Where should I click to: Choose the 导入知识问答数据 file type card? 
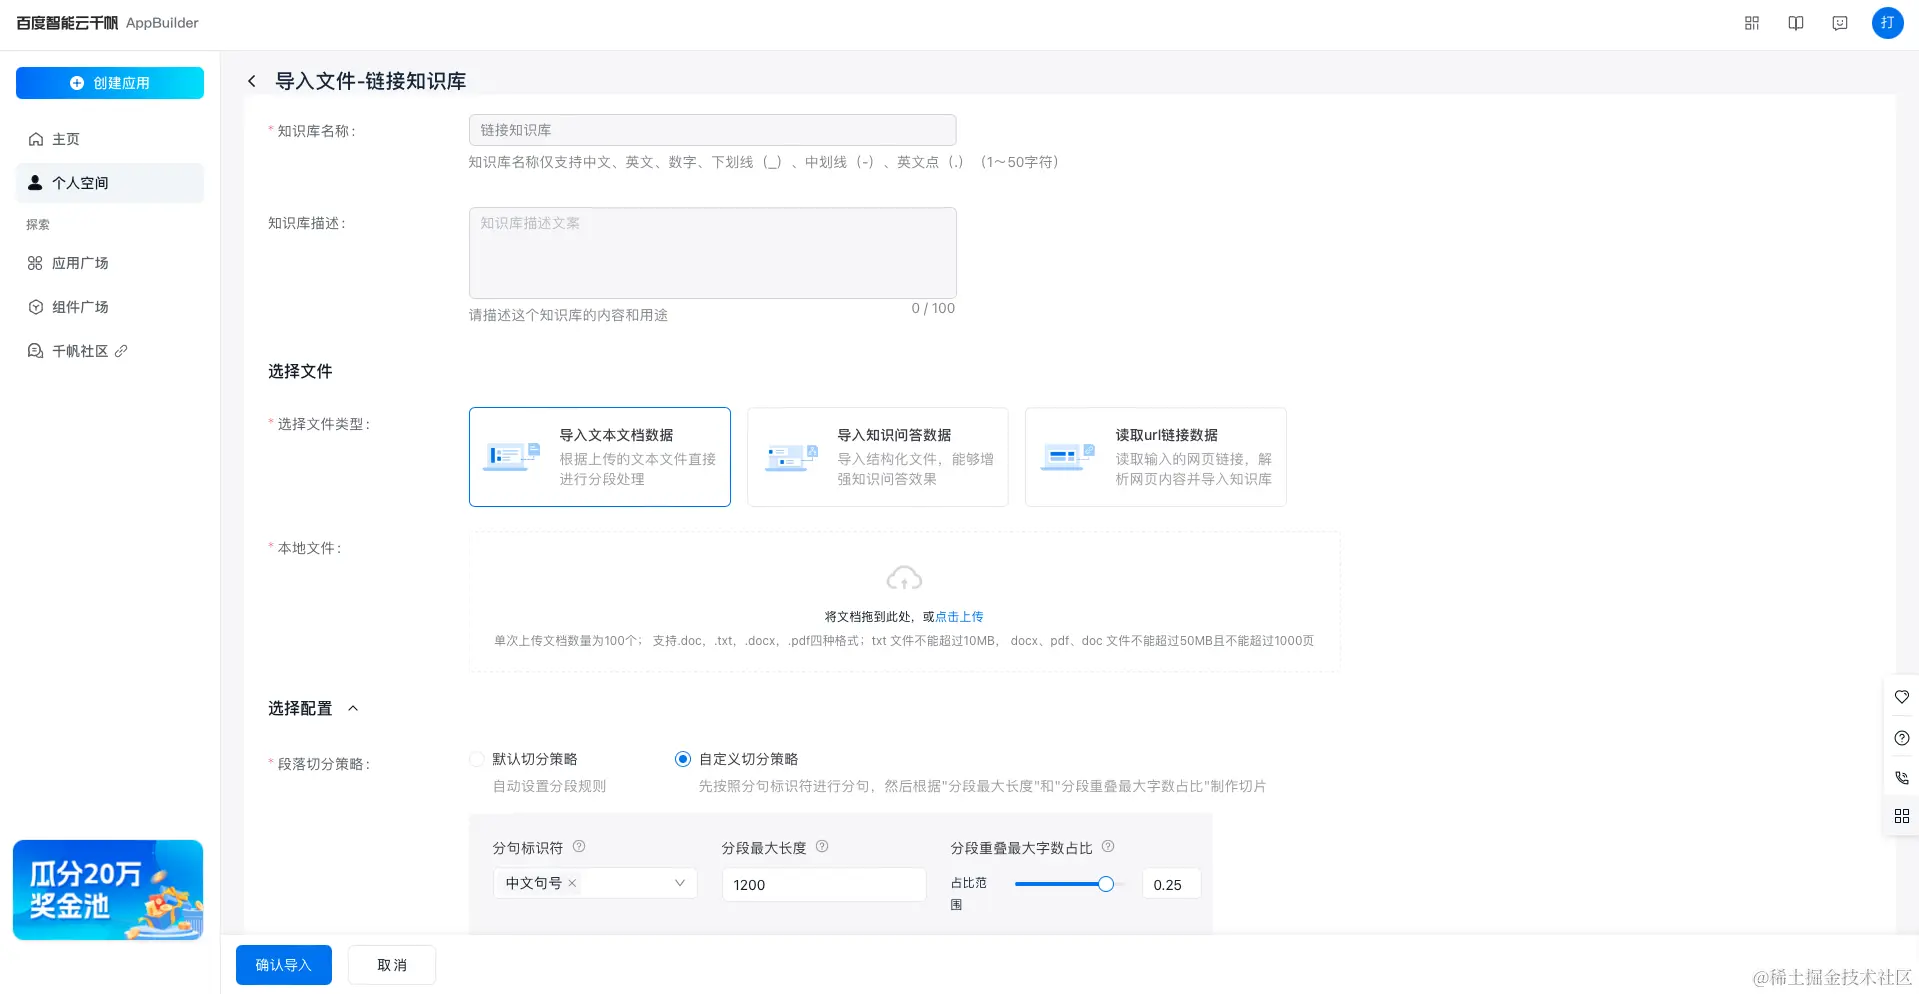(878, 457)
